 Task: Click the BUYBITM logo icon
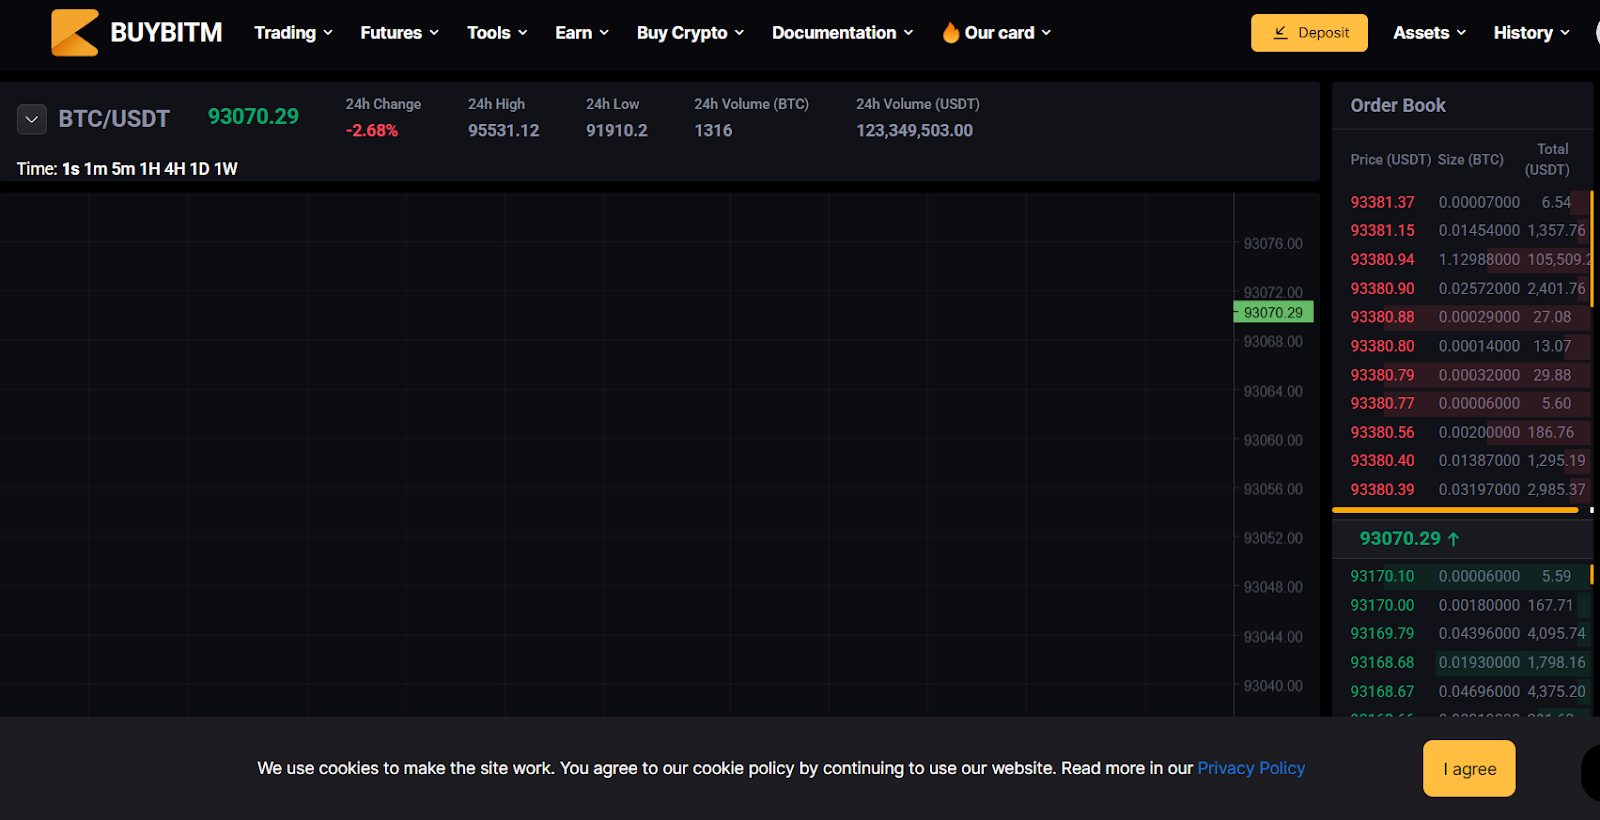(74, 33)
